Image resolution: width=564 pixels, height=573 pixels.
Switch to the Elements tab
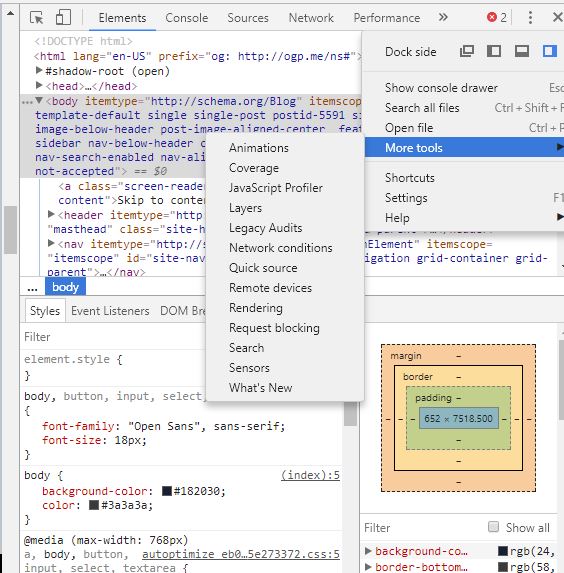[x=122, y=18]
